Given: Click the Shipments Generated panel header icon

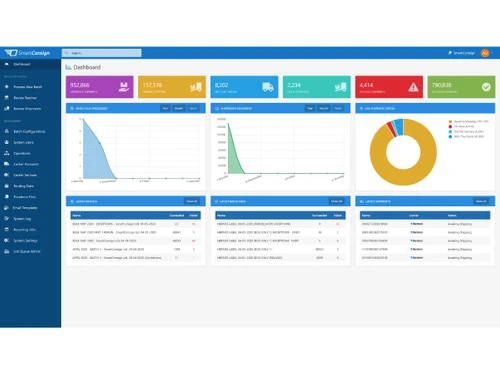Looking at the screenshot, I should coord(216,109).
